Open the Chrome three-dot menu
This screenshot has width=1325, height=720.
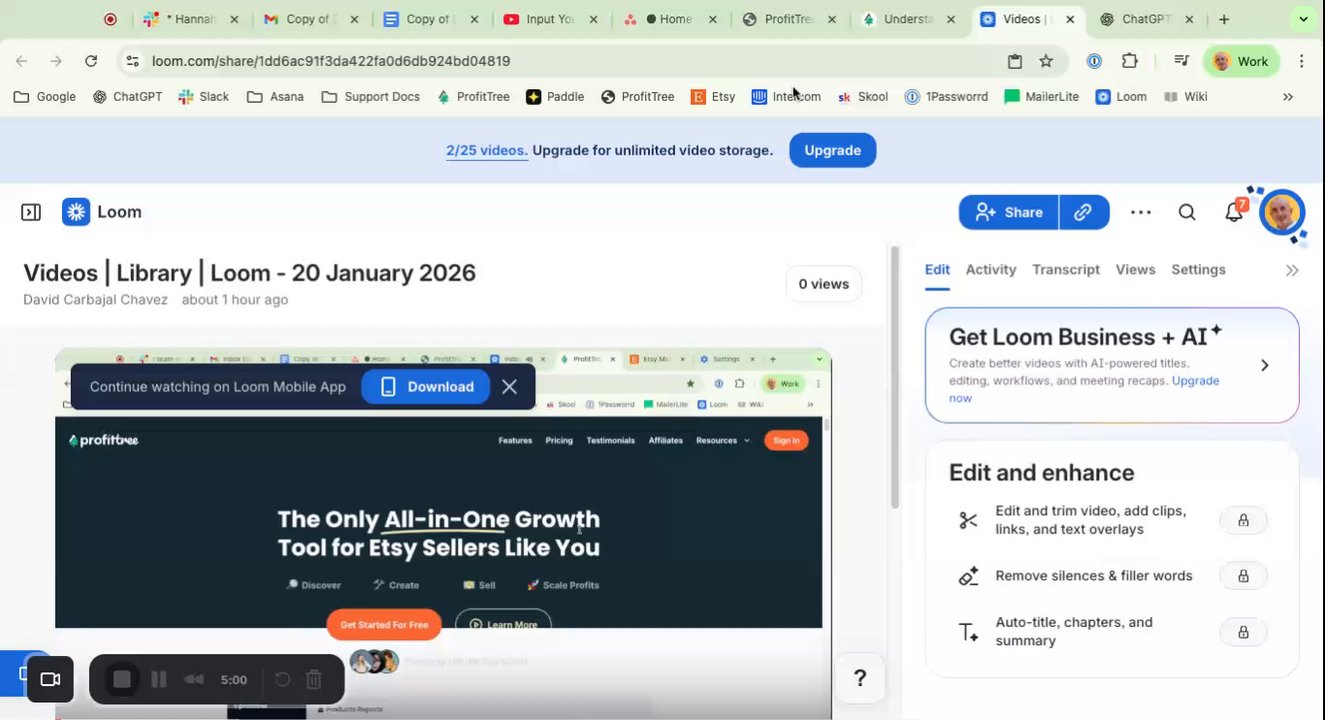(1301, 61)
